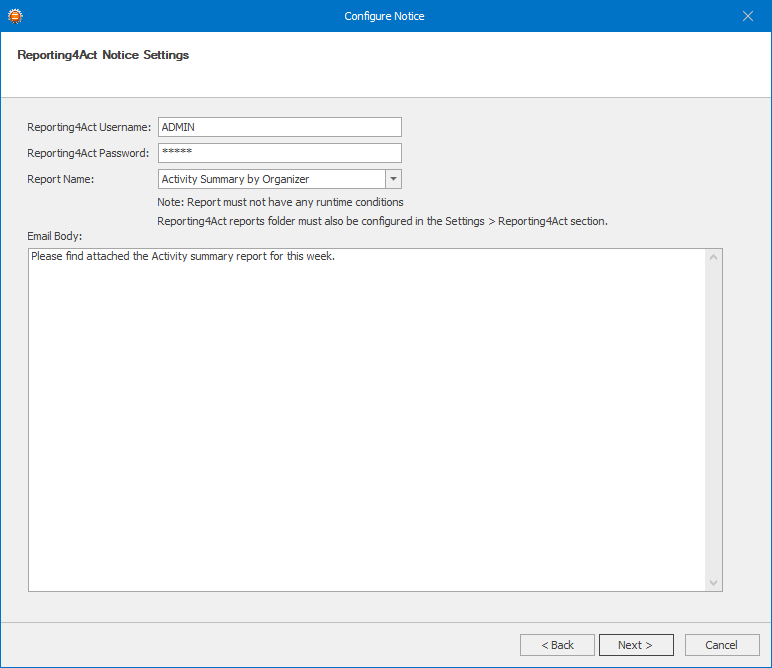This screenshot has width=772, height=668.
Task: Click the Reporting4Act Username label
Action: (89, 127)
